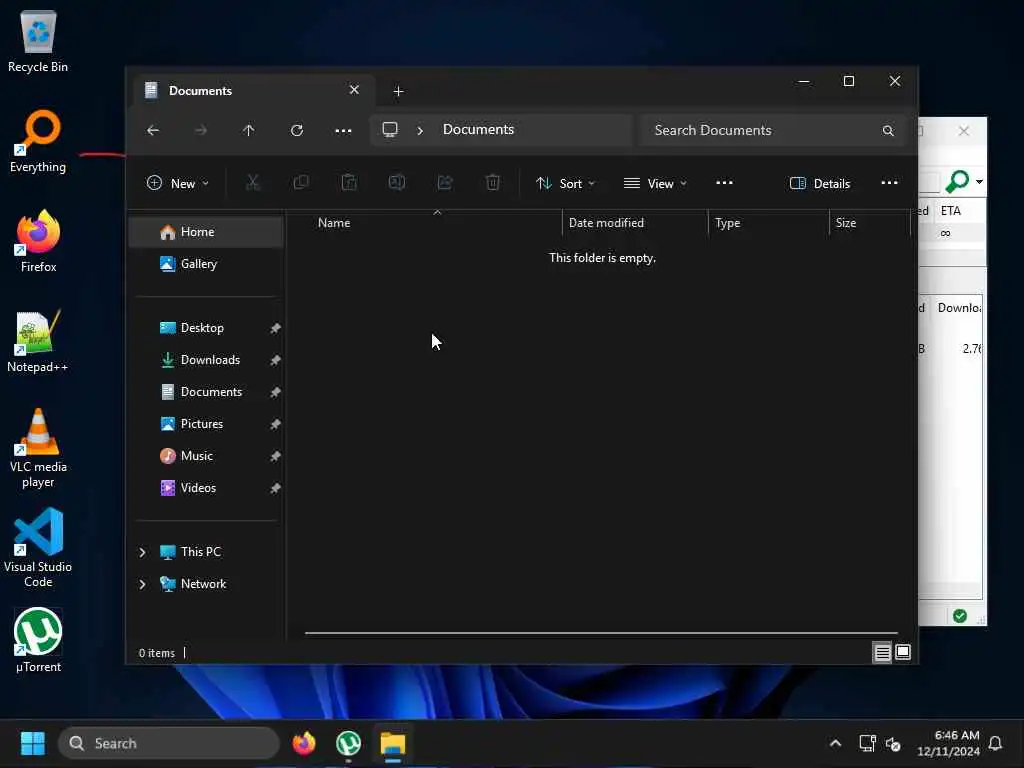
Task: Open the Windows Start menu
Action: (x=33, y=743)
